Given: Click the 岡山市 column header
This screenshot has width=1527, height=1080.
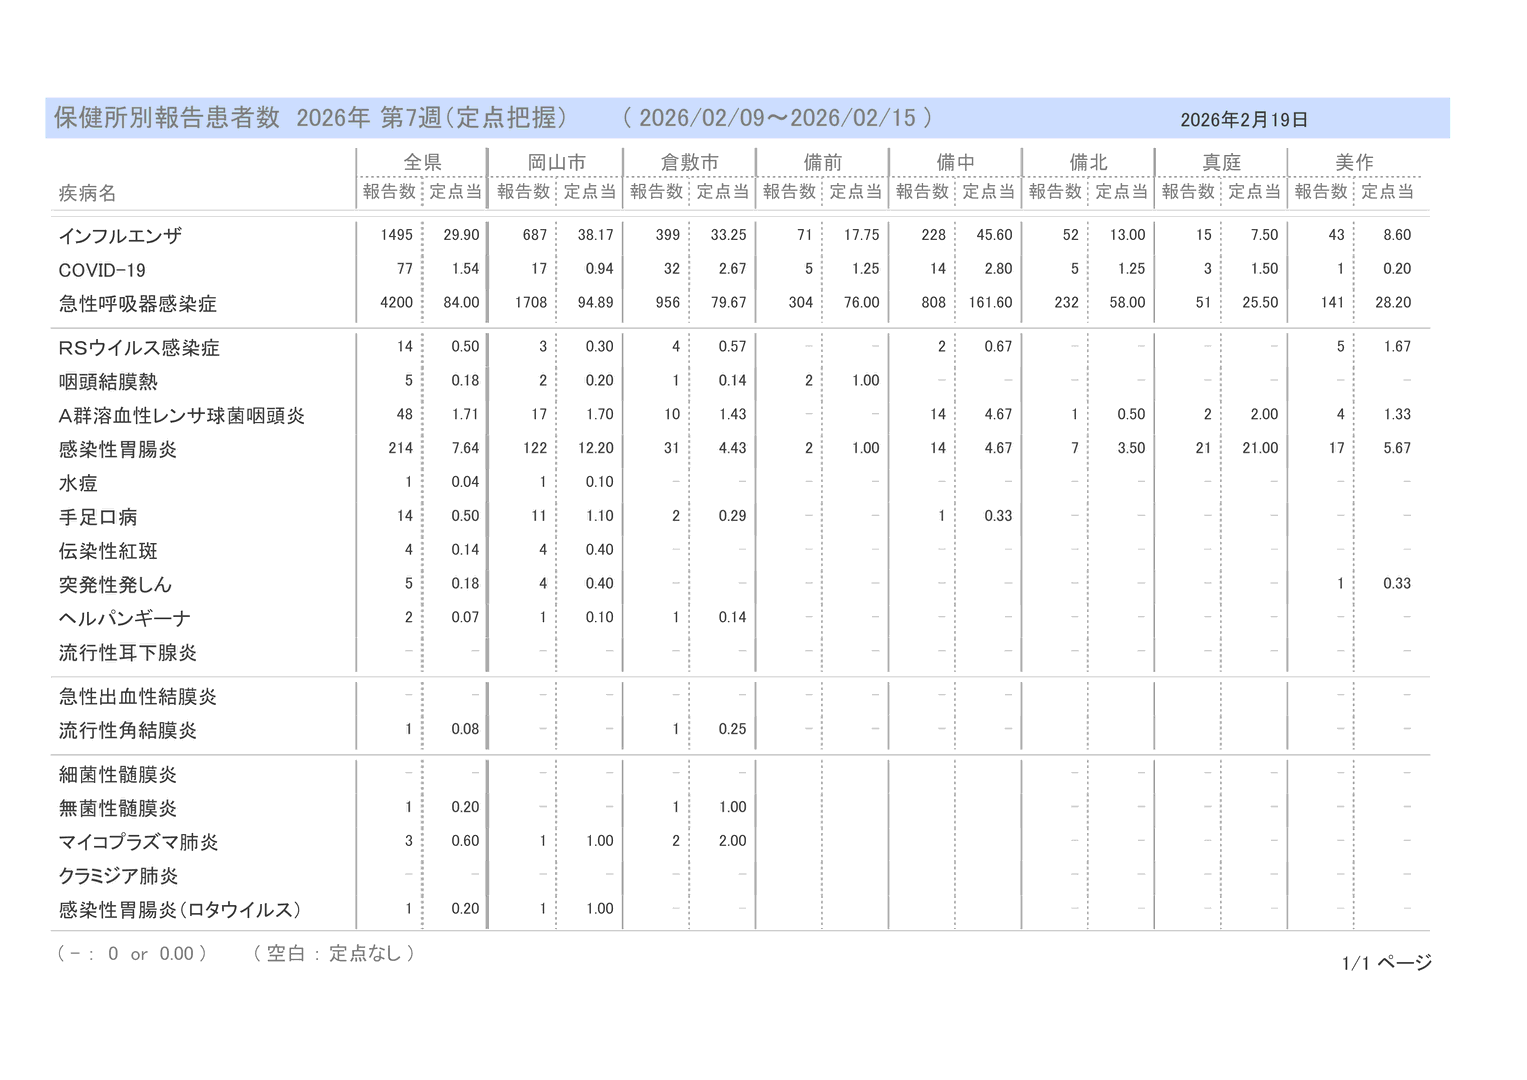Looking at the screenshot, I should 556,162.
